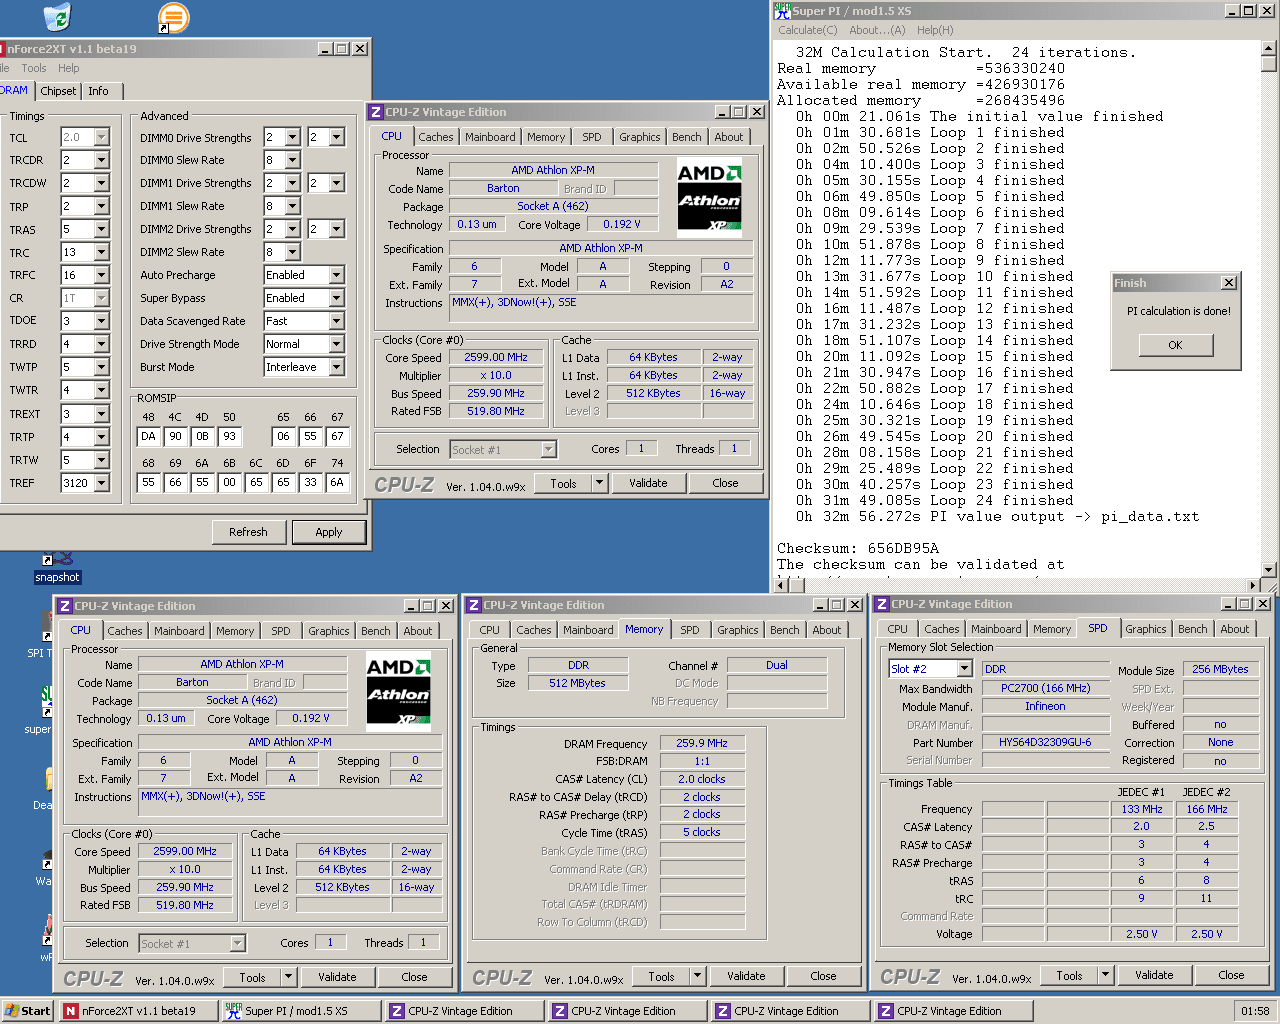
Task: Open the Auto Precharge dropdown
Action: click(336, 276)
